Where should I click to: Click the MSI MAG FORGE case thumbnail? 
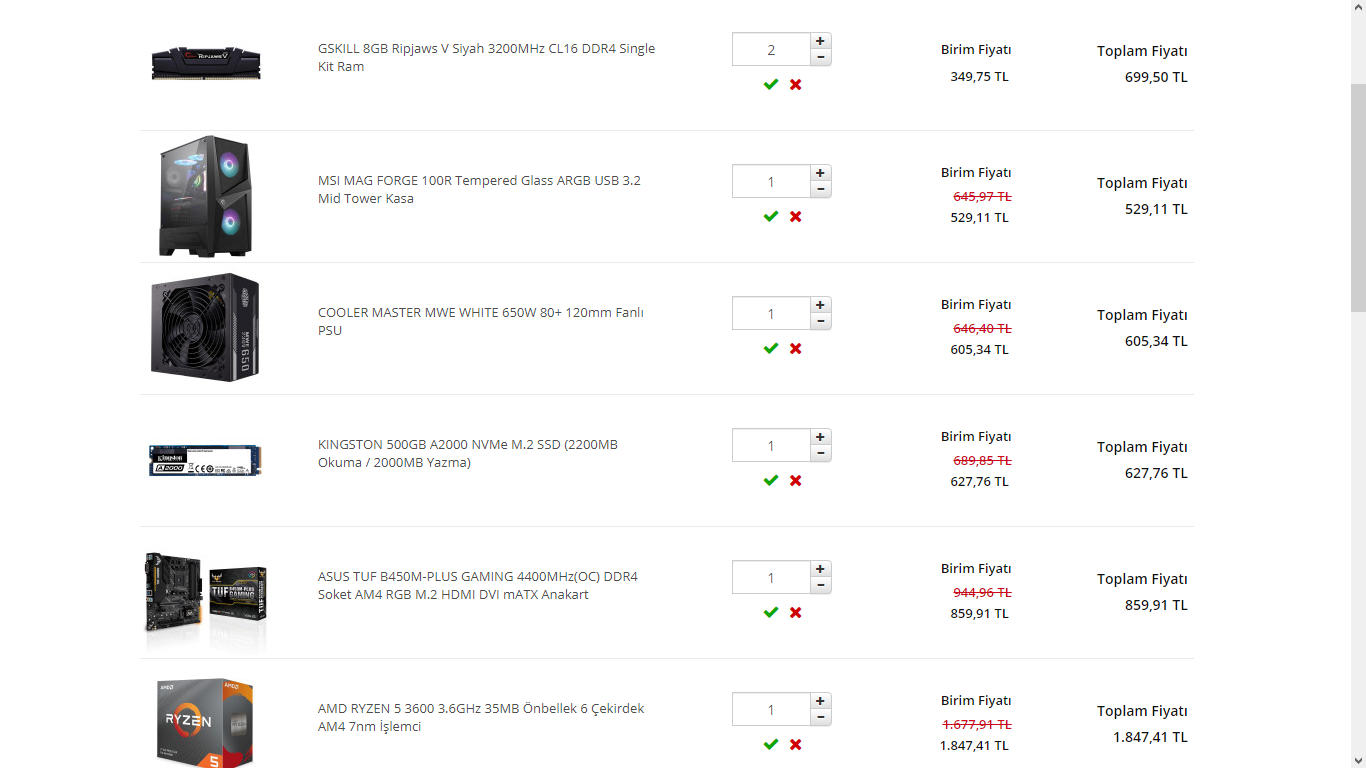pyautogui.click(x=205, y=196)
